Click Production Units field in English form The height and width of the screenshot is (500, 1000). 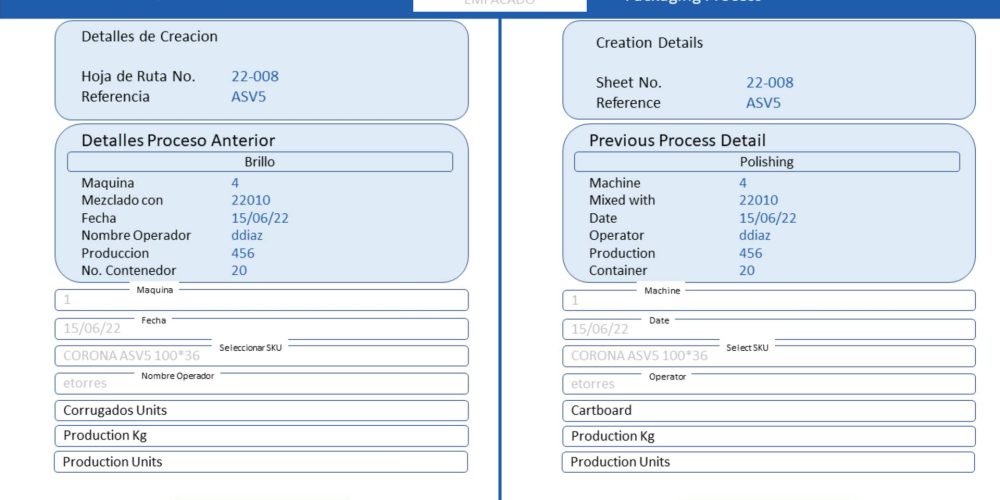coord(768,462)
